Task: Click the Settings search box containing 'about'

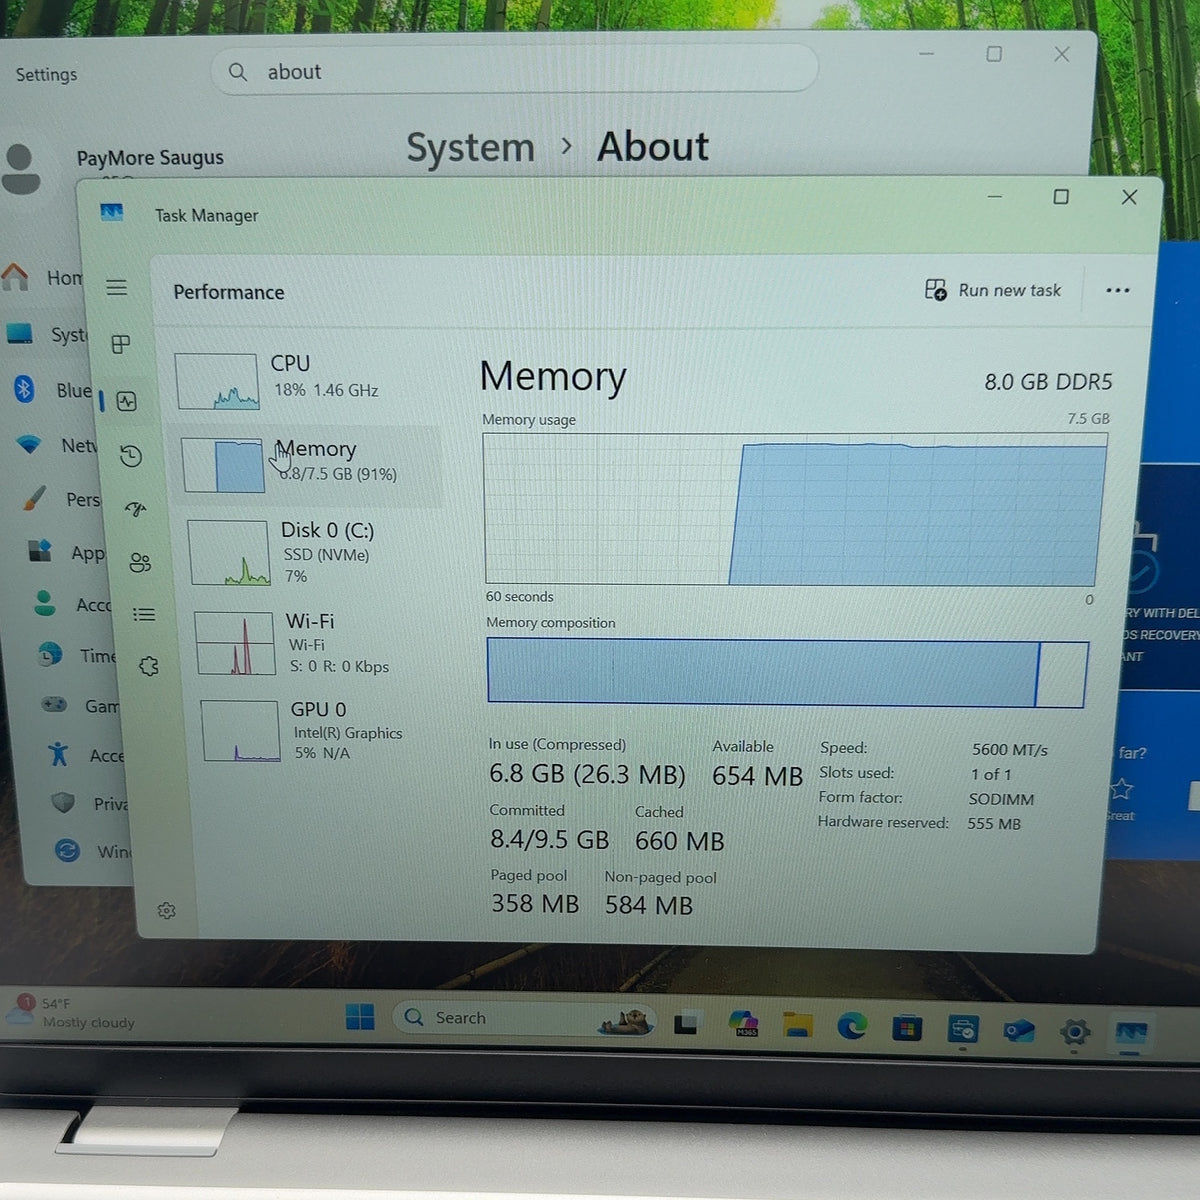Action: (514, 71)
